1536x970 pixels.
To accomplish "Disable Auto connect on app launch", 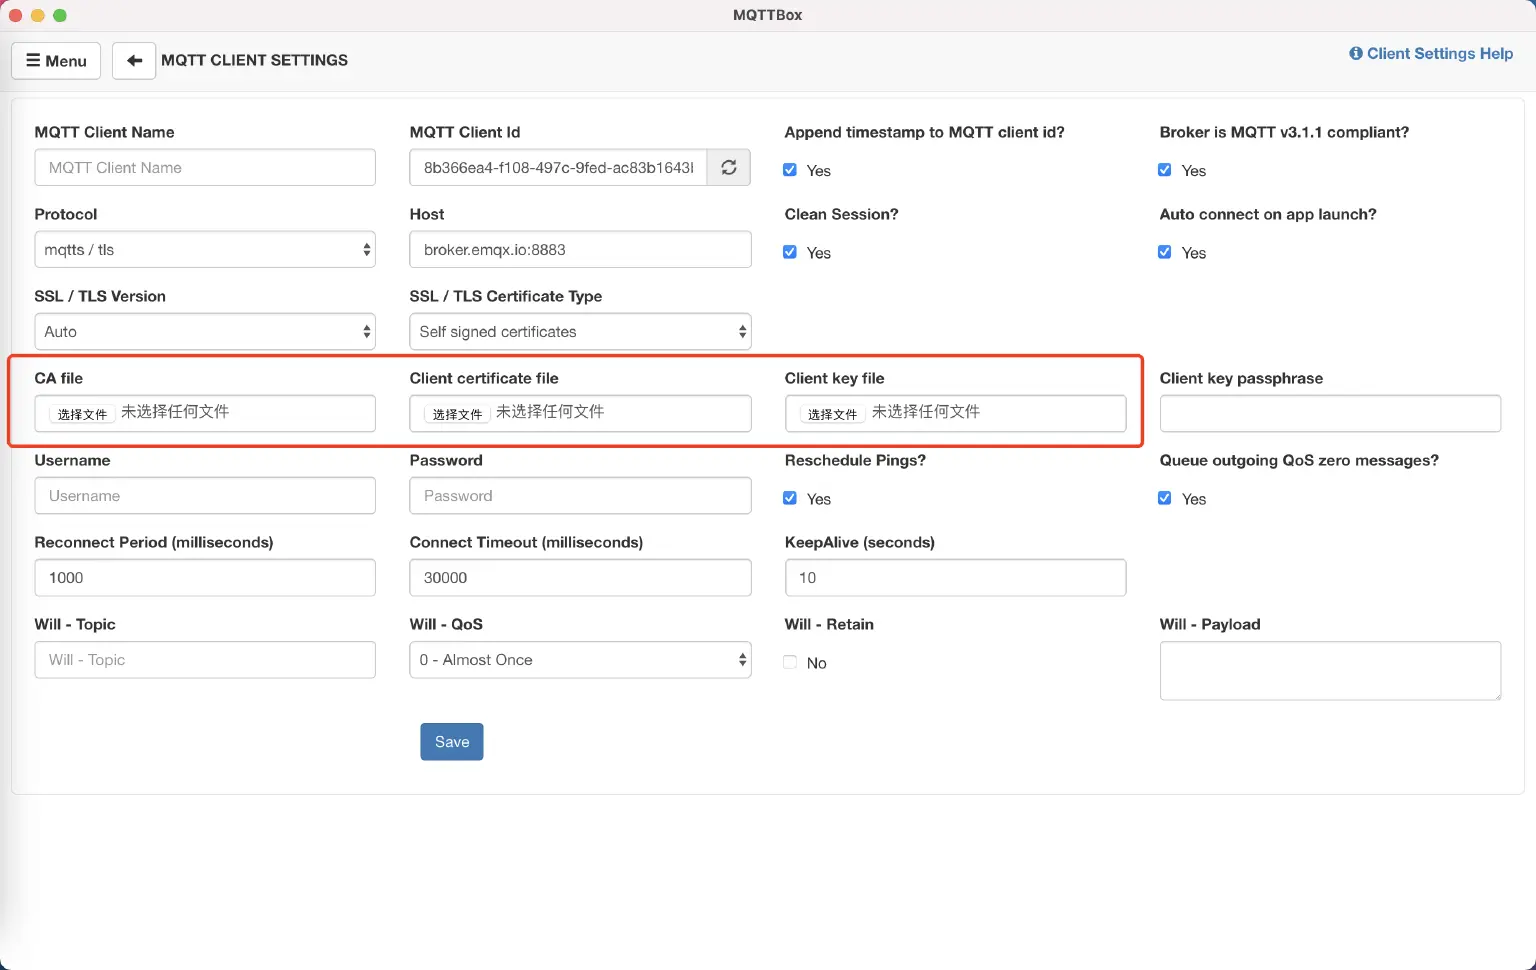I will click(x=1165, y=252).
